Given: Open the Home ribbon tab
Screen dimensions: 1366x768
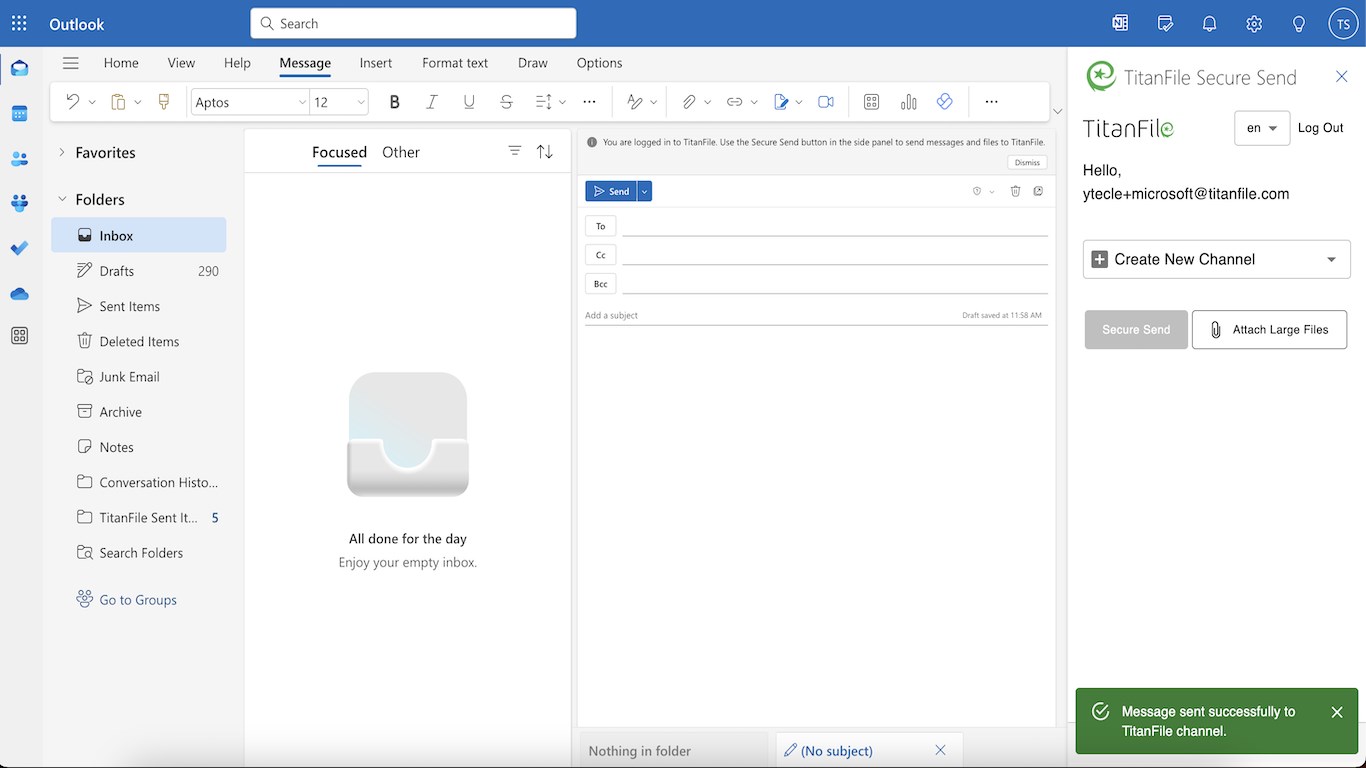Looking at the screenshot, I should (x=121, y=63).
